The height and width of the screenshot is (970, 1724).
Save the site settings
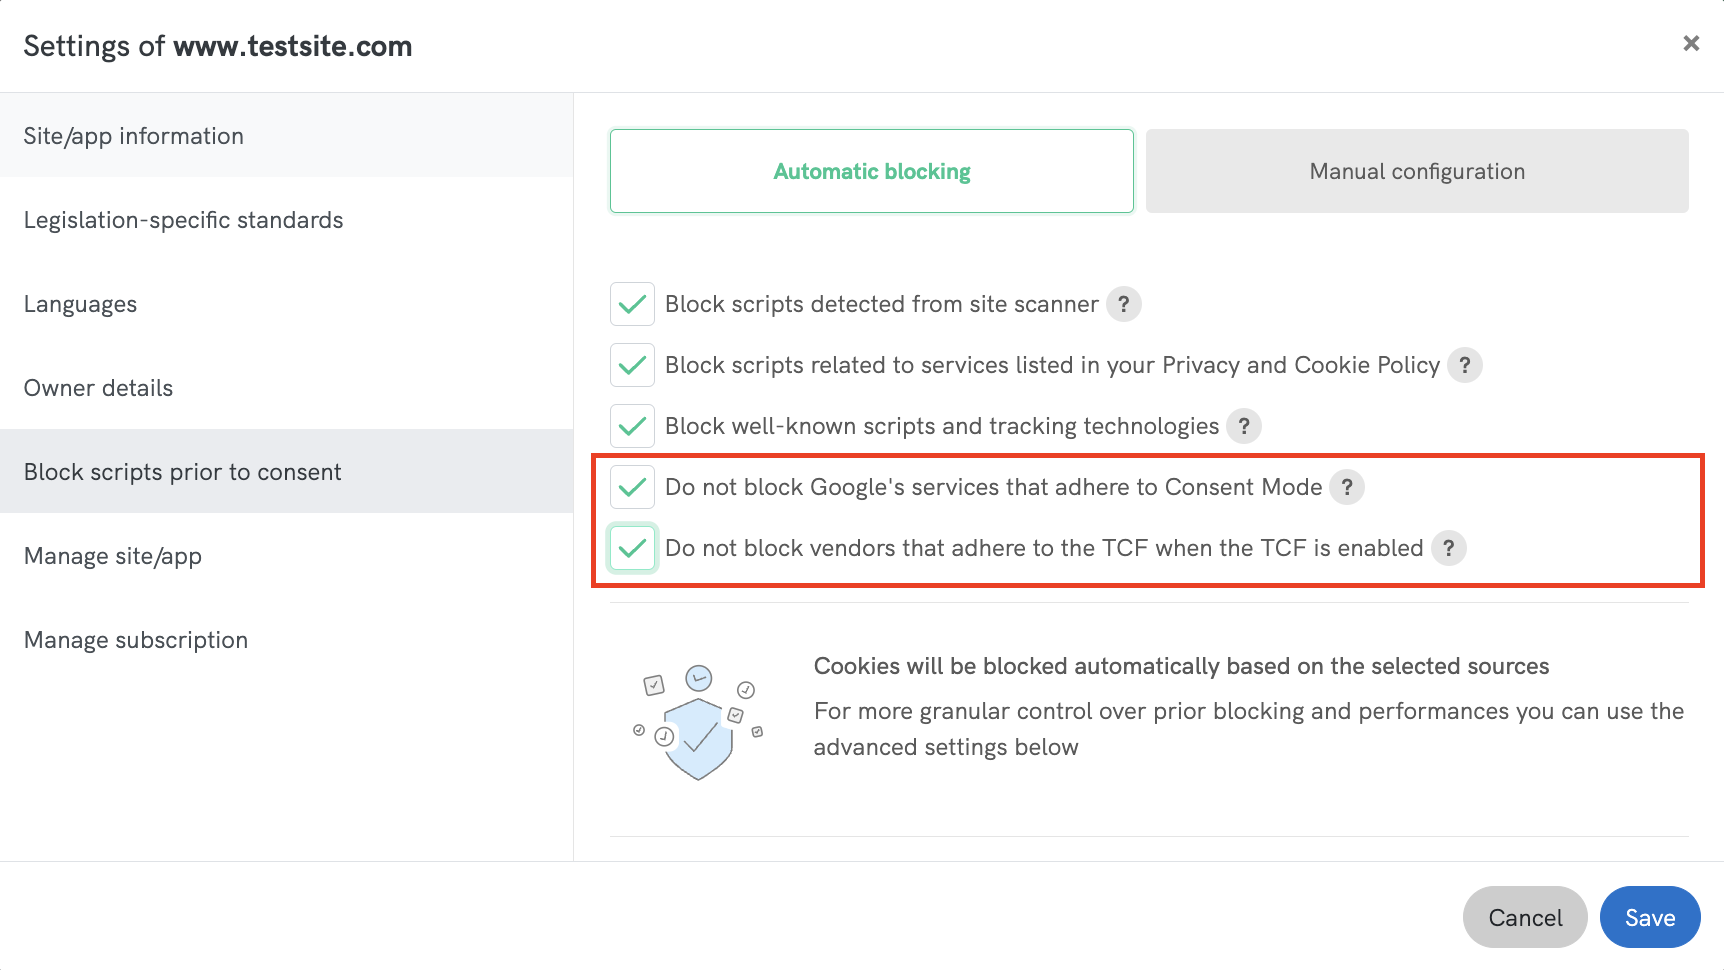click(1649, 917)
